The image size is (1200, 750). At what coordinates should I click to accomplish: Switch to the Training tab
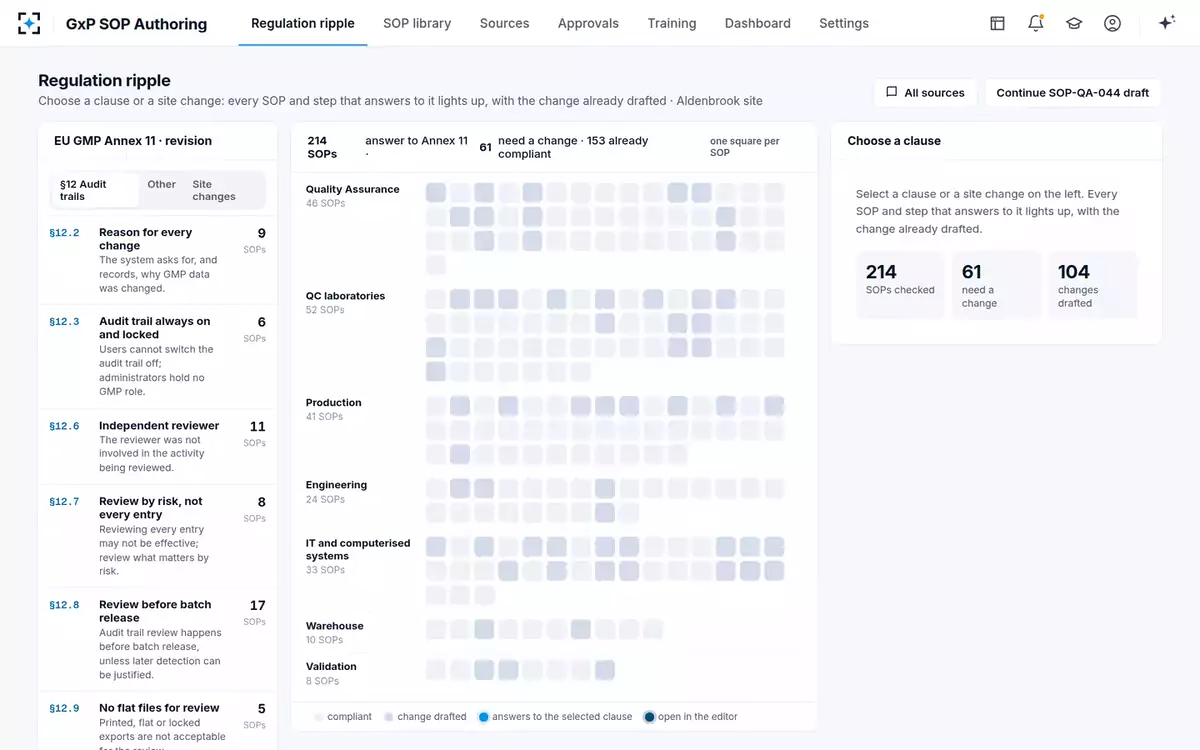pyautogui.click(x=672, y=23)
